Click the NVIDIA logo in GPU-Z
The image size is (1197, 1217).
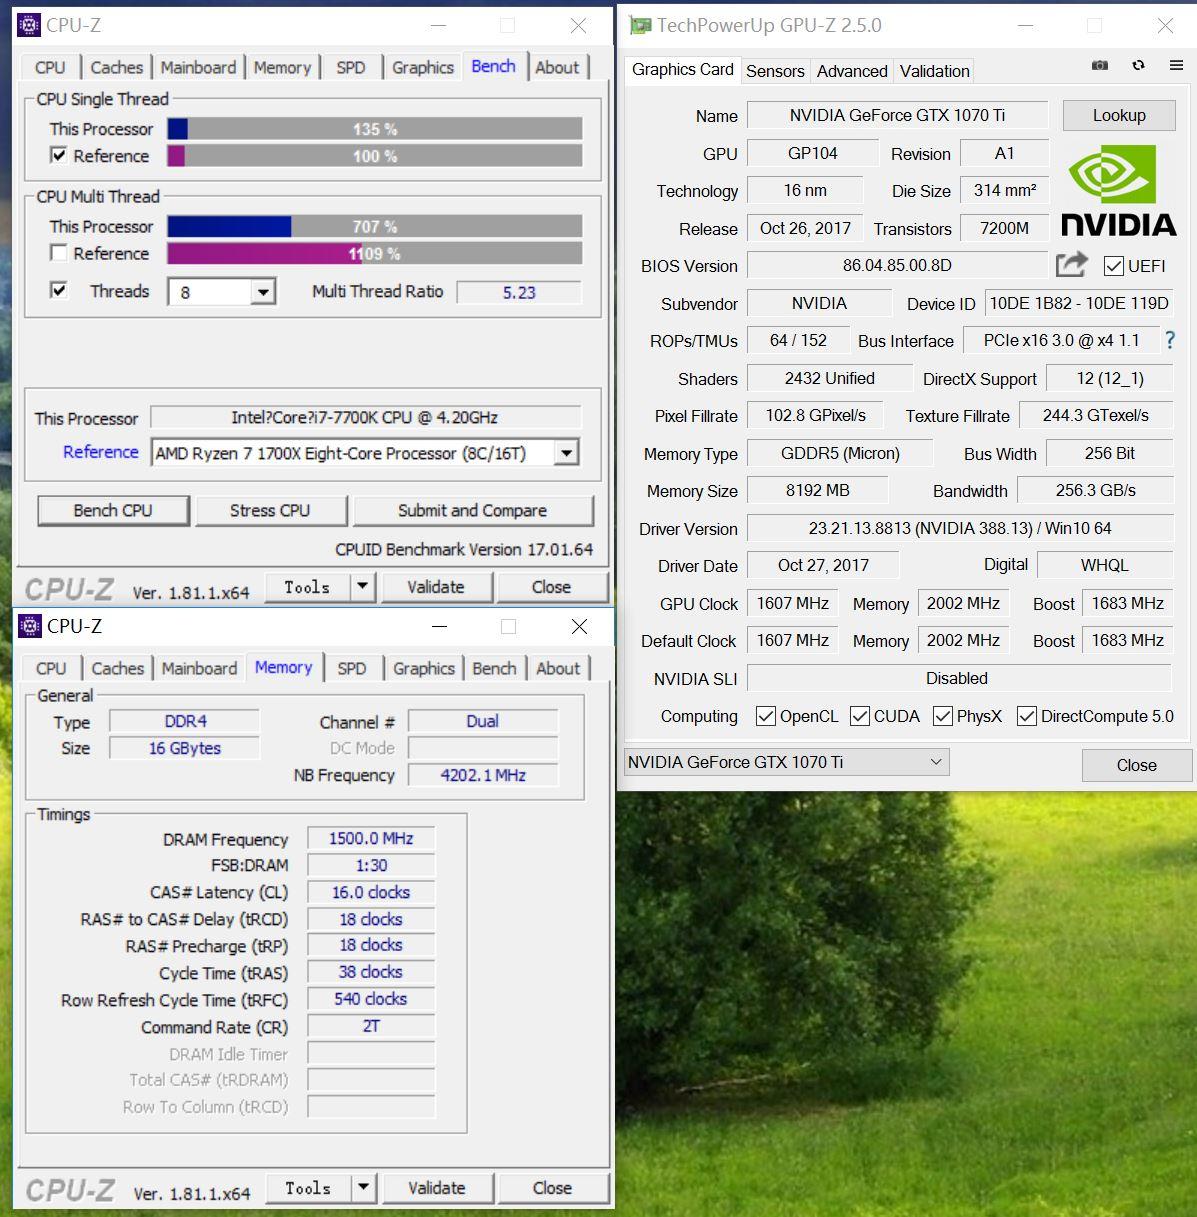[1118, 190]
